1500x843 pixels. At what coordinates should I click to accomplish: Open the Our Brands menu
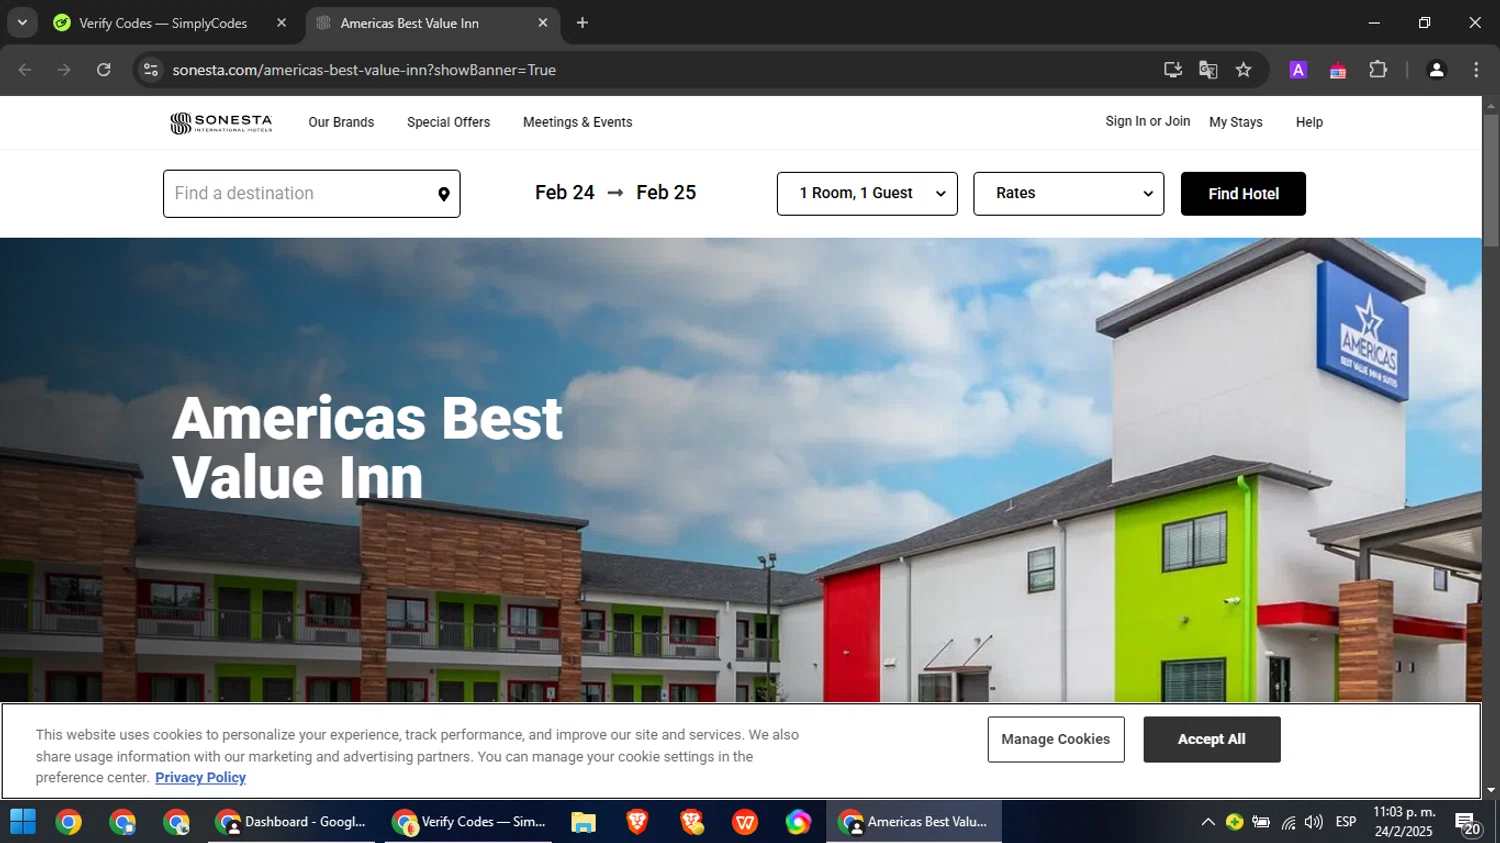[x=341, y=122]
